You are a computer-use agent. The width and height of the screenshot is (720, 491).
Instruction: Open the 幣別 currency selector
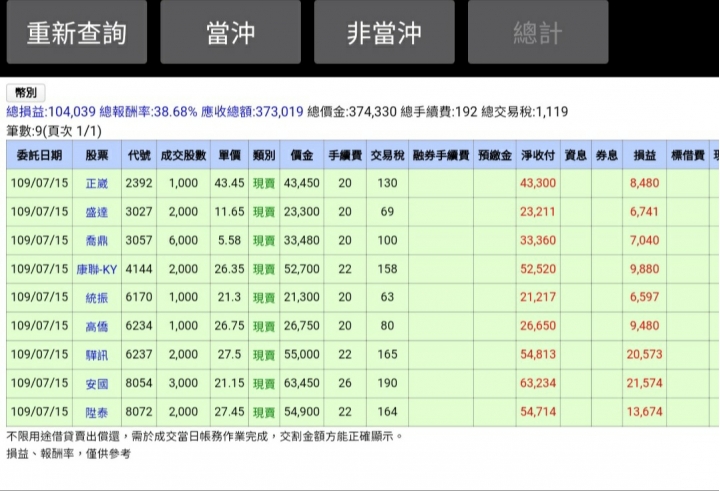pyautogui.click(x=26, y=93)
